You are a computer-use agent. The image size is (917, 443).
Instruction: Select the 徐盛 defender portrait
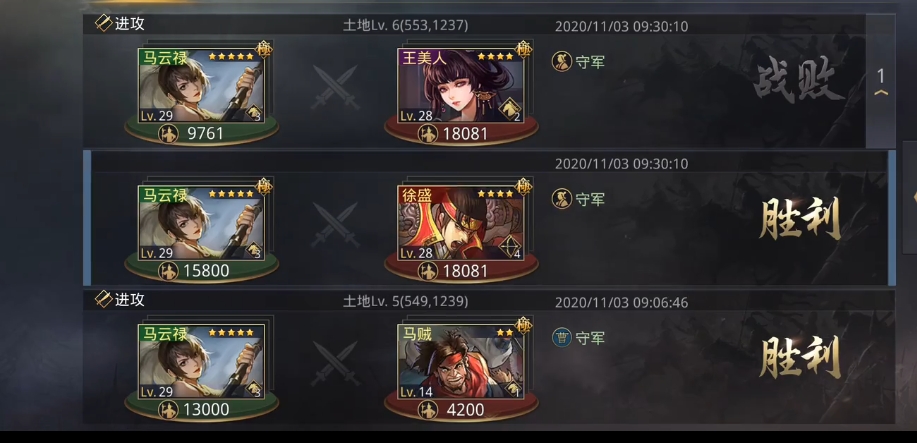(x=461, y=223)
